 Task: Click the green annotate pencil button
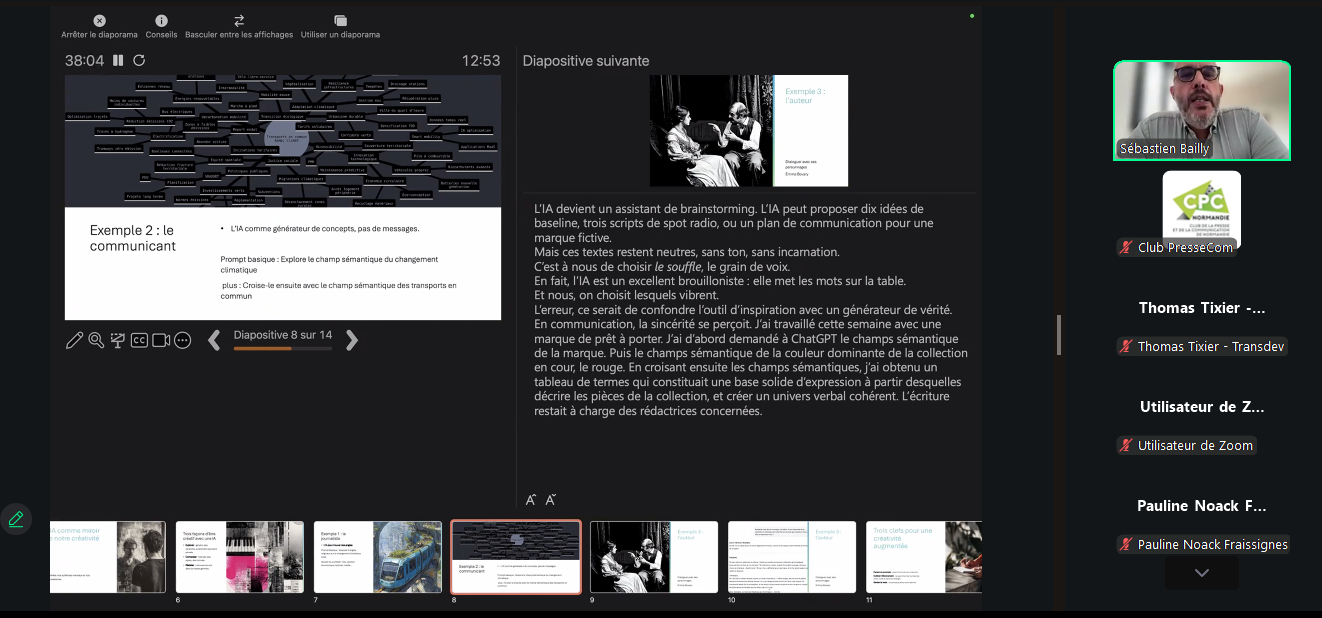[16, 519]
